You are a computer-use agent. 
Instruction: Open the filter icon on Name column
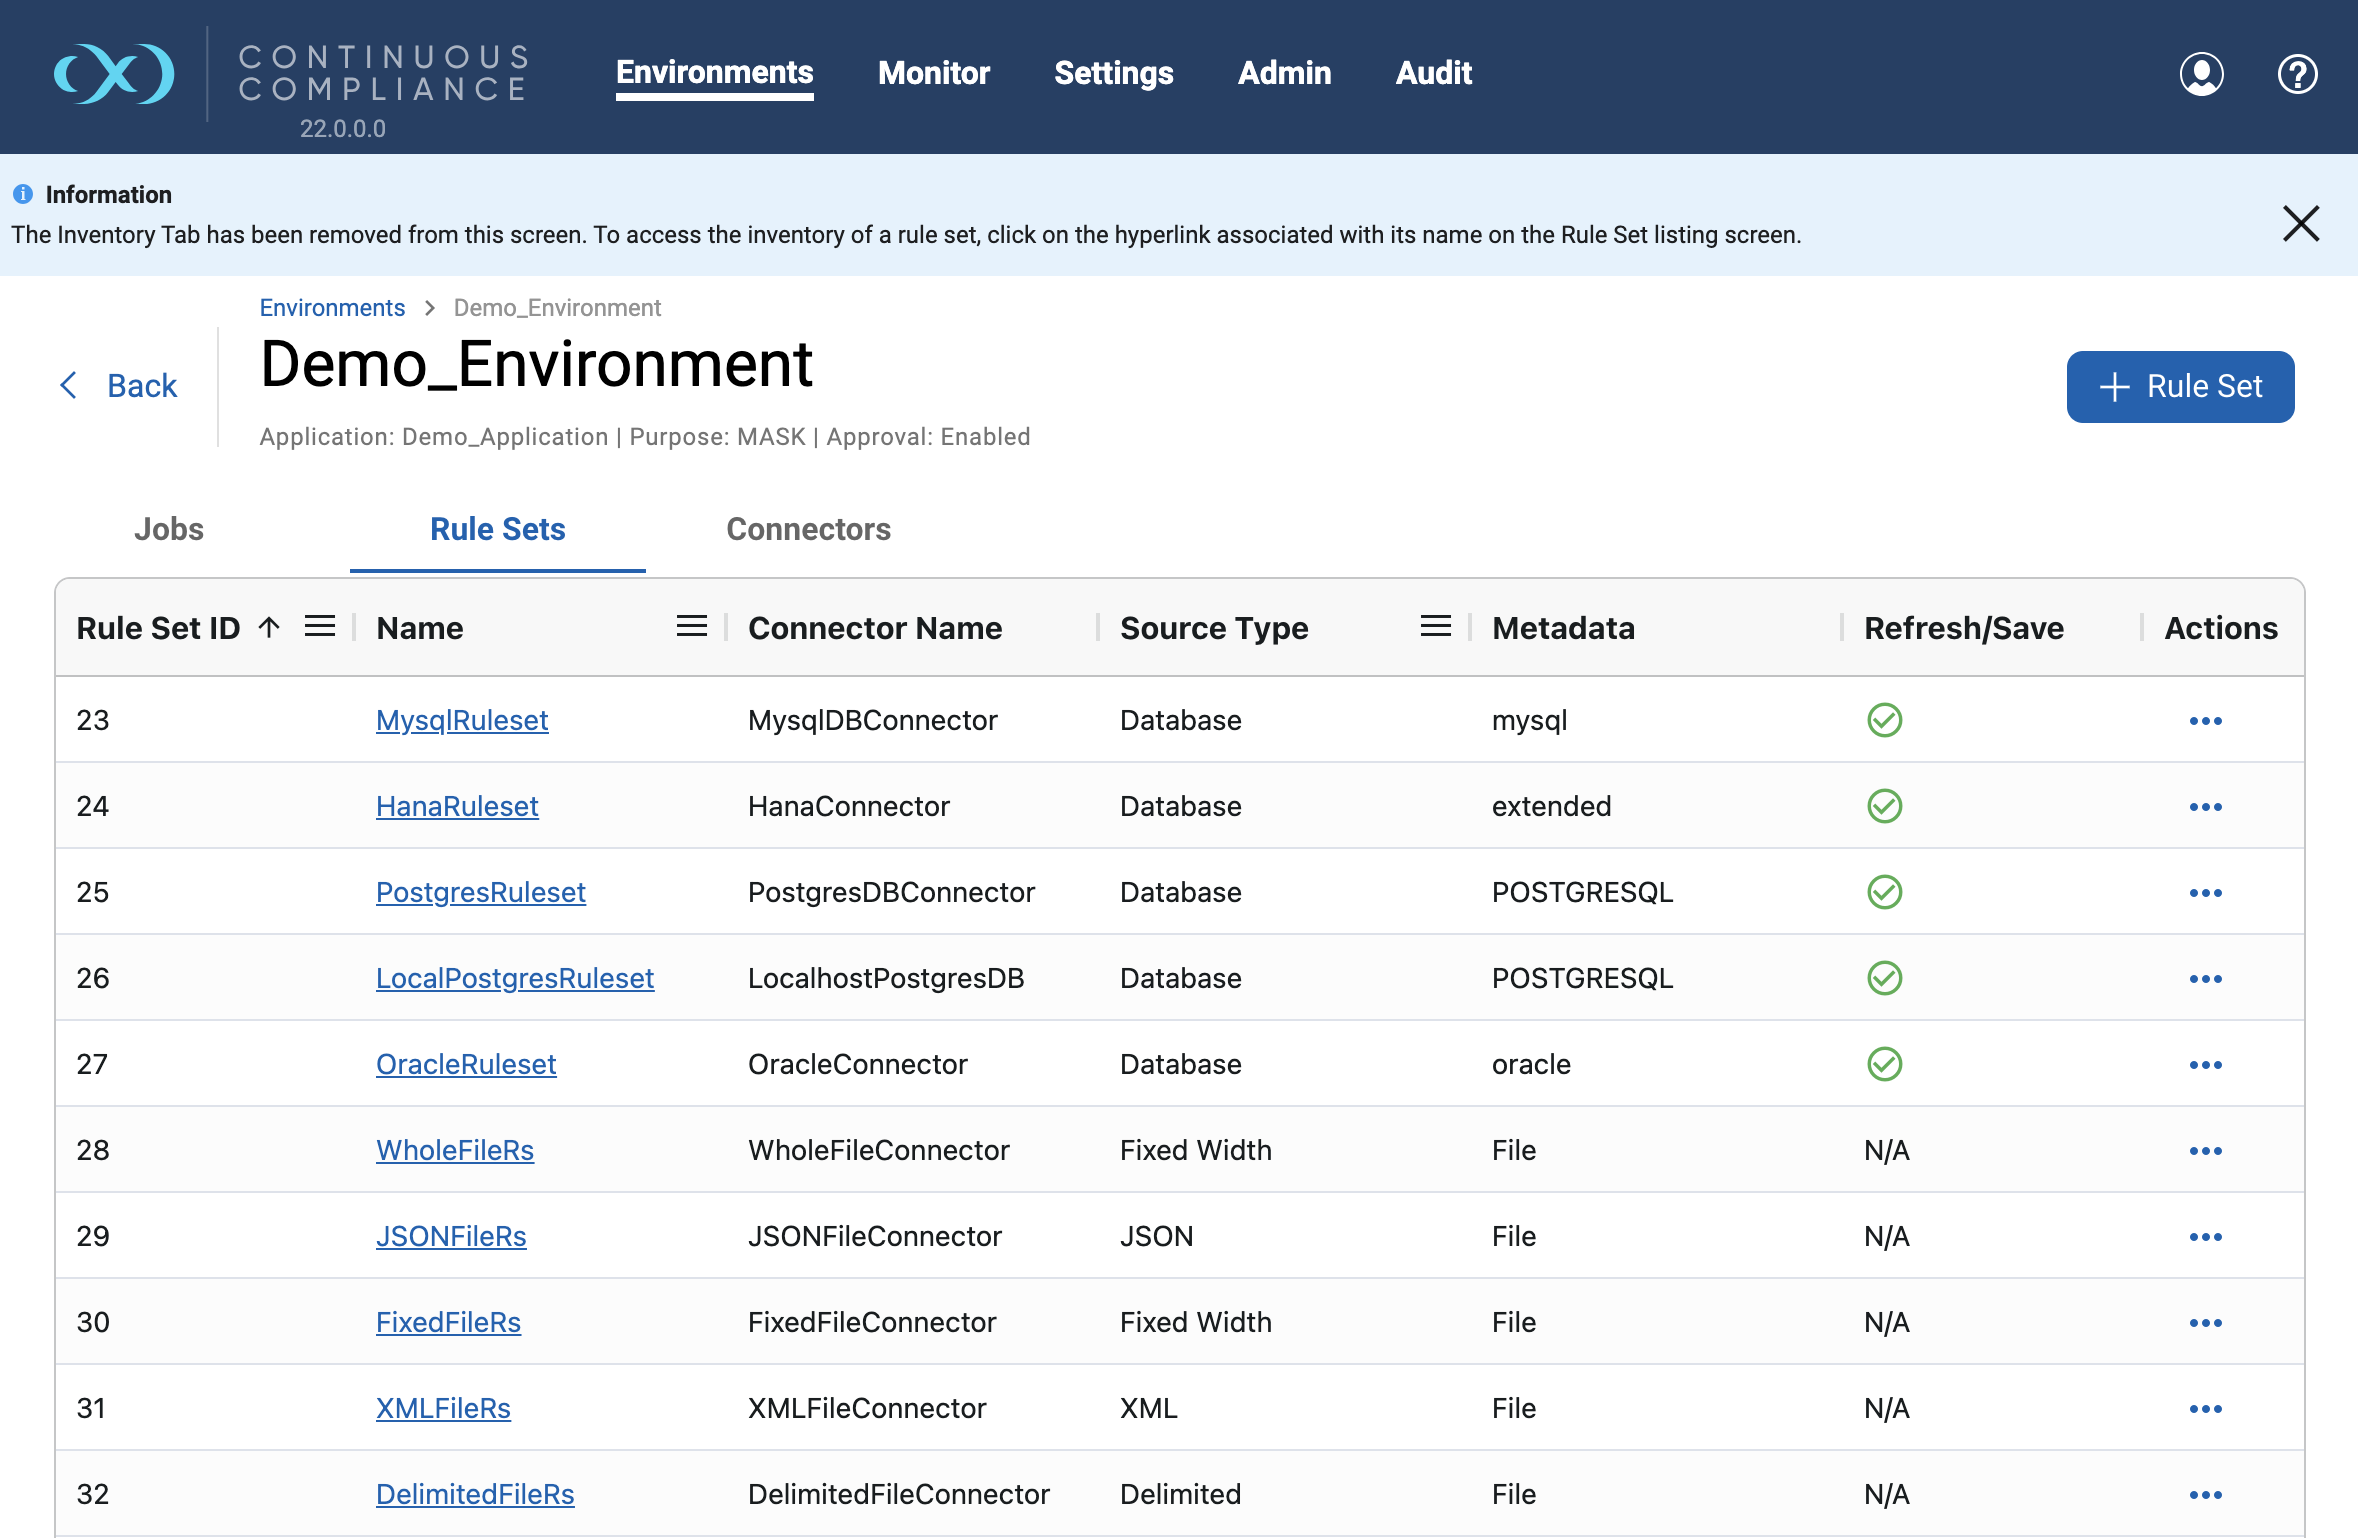(x=691, y=626)
